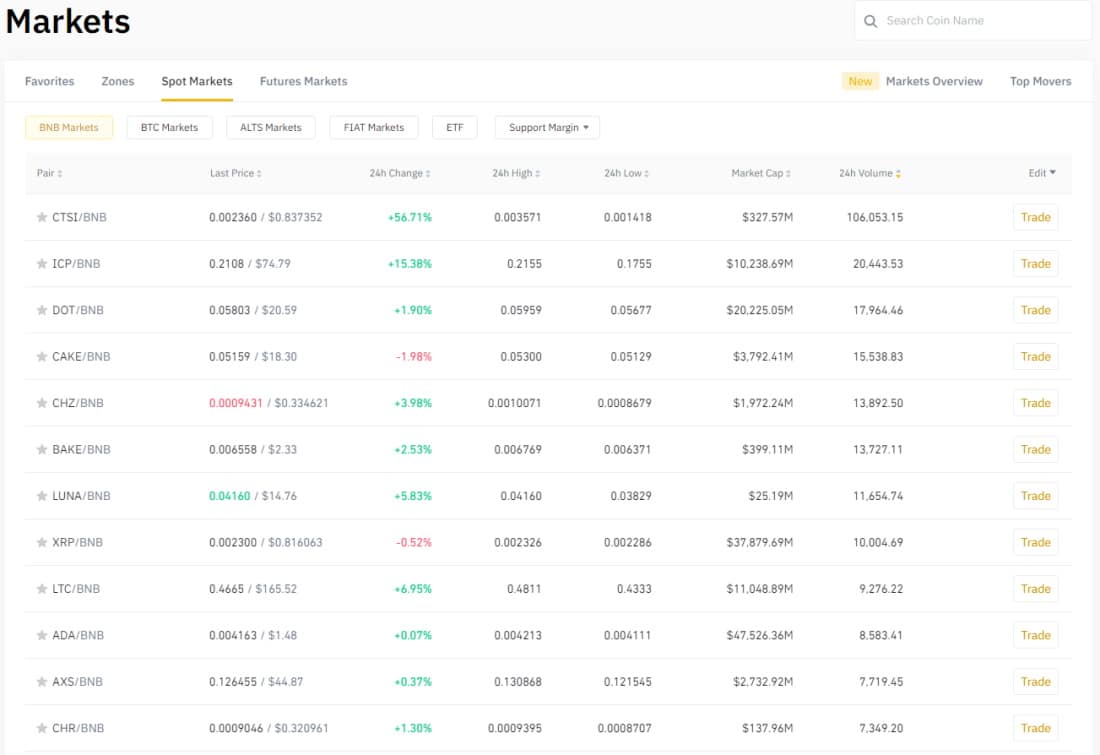Viewport: 1100px width, 755px height.
Task: Sort table by Pair column
Action: pos(49,173)
